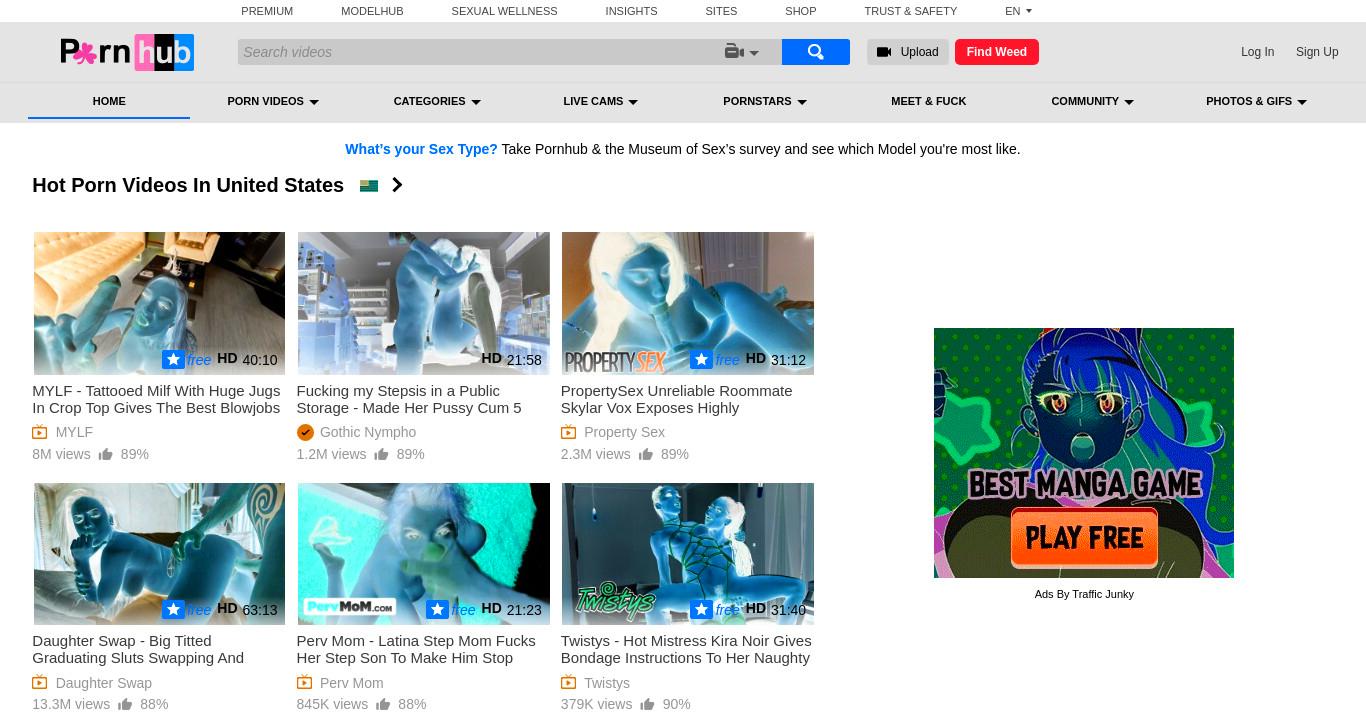Open the EN language dropdown

pyautogui.click(x=1018, y=11)
